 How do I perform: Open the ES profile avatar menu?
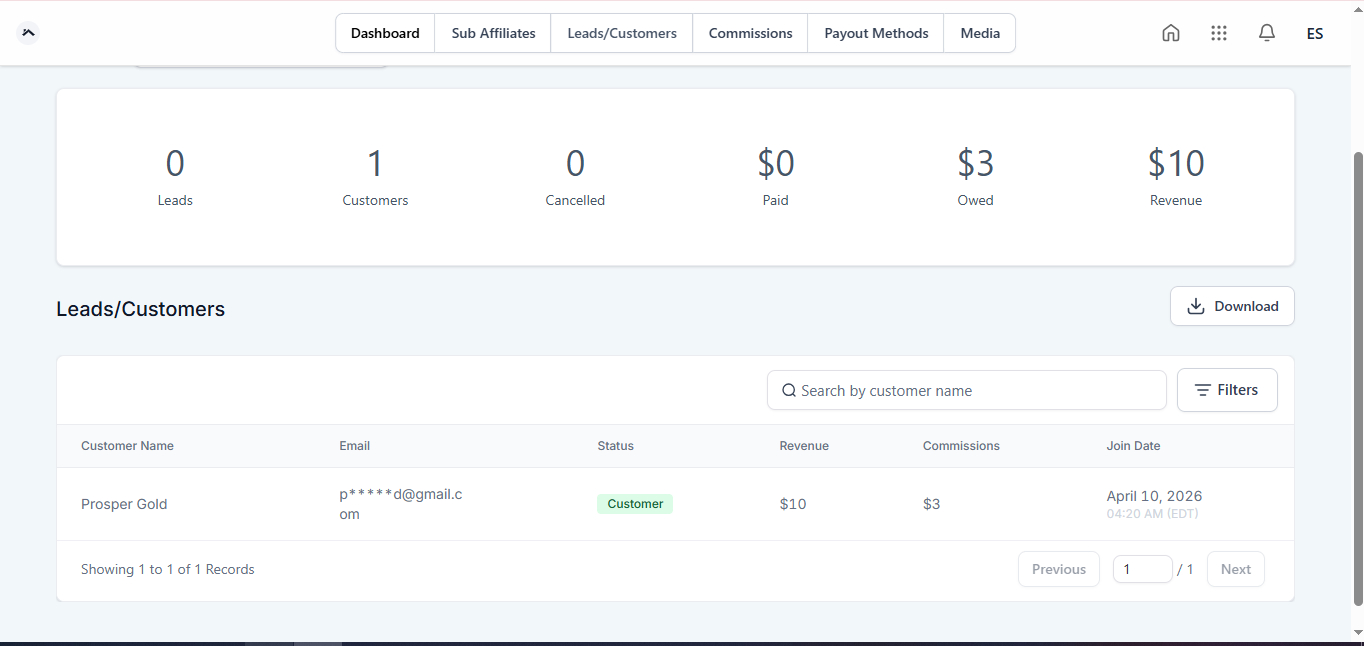click(x=1314, y=32)
